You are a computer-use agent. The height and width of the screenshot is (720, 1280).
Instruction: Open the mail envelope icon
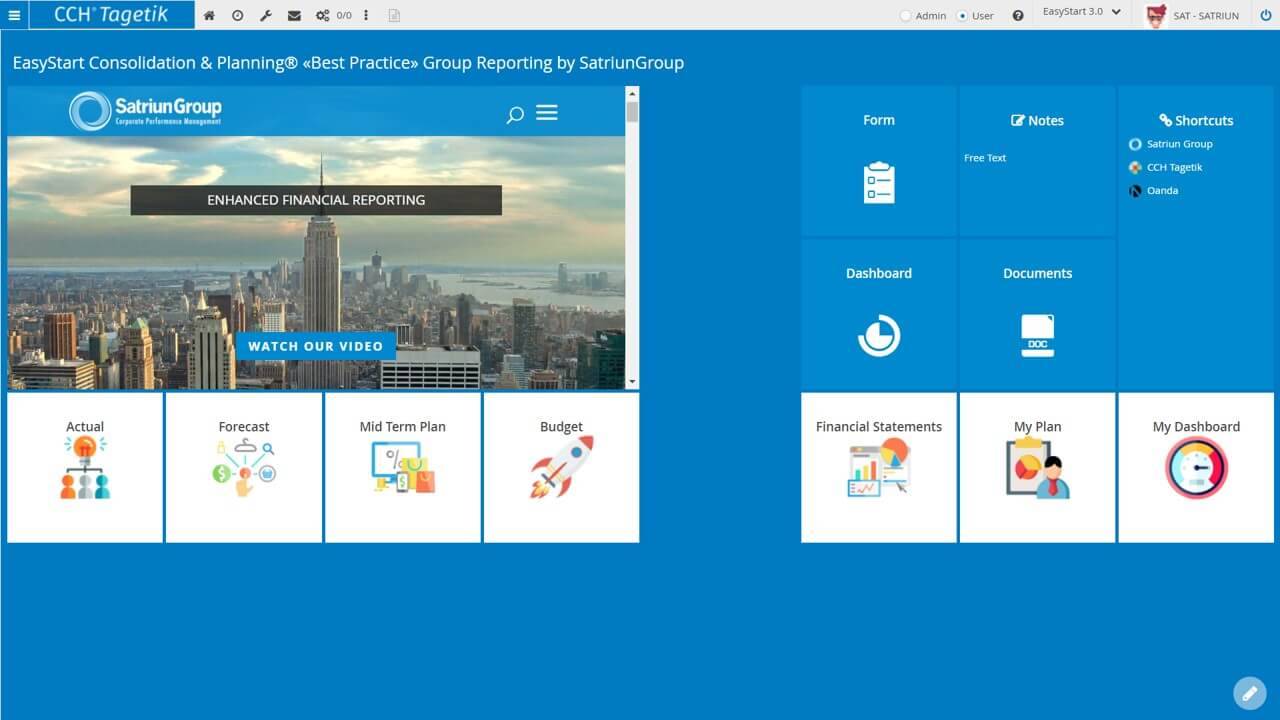coord(294,16)
